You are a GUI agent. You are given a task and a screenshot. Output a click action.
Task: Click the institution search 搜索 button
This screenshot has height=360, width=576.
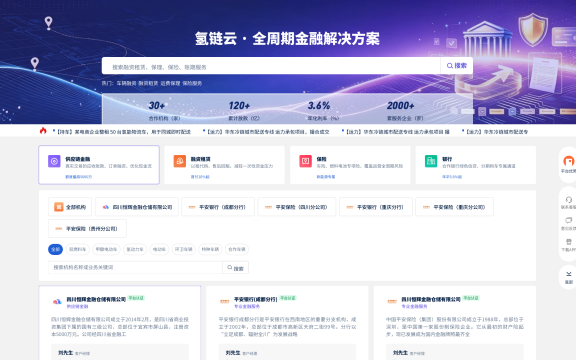click(235, 267)
